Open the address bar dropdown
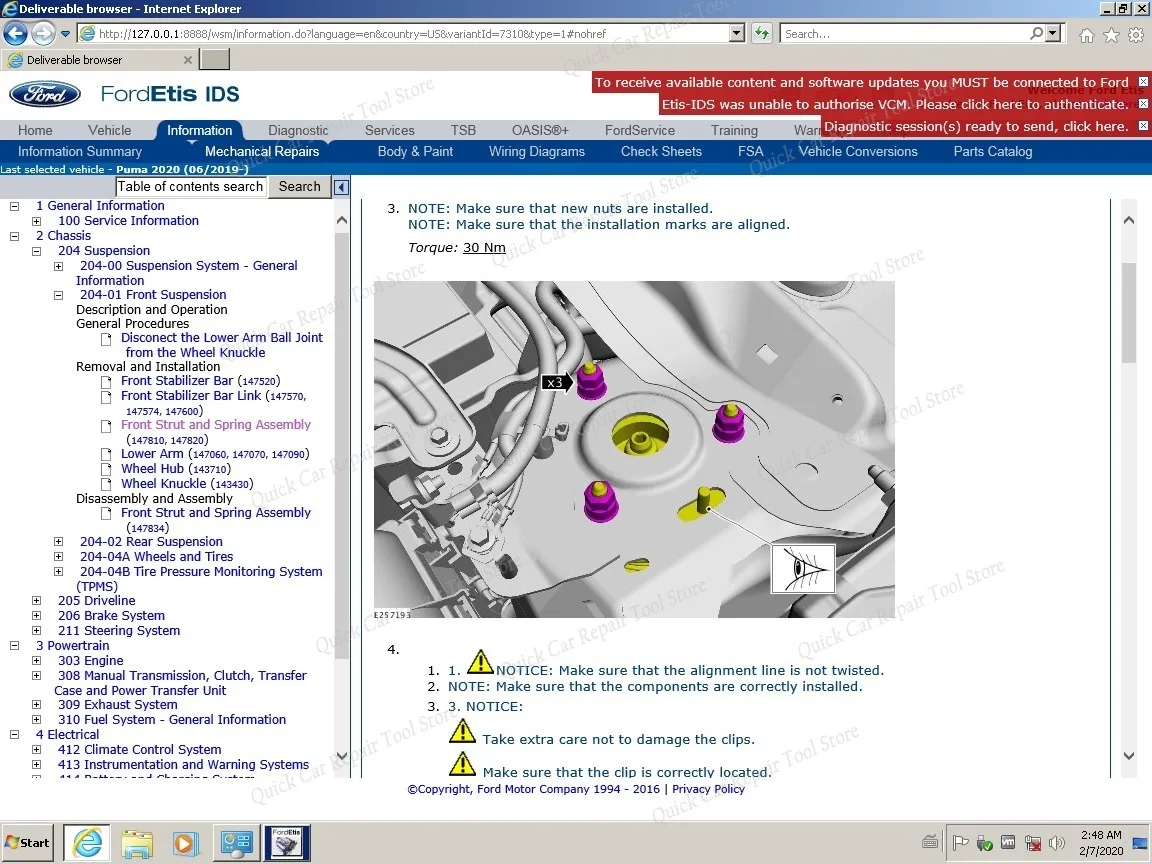Screen dimensions: 1152x864 click(737, 33)
